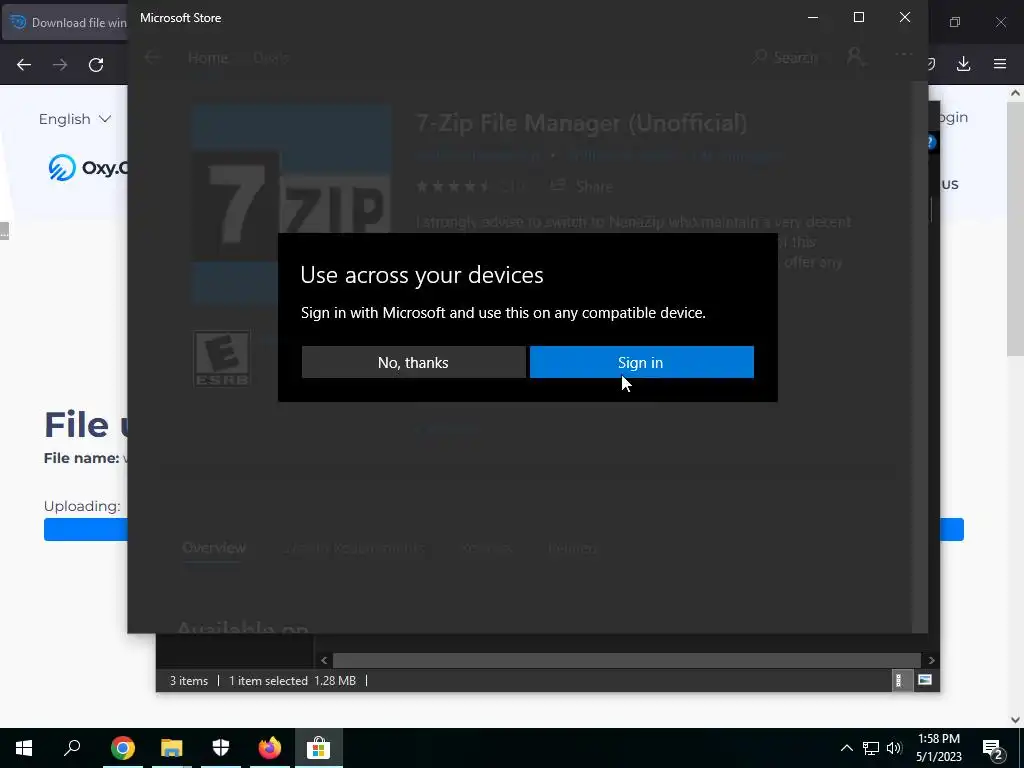Click '3 items' in Explorer status bar
Screen dimensions: 1024x768
coord(189,680)
